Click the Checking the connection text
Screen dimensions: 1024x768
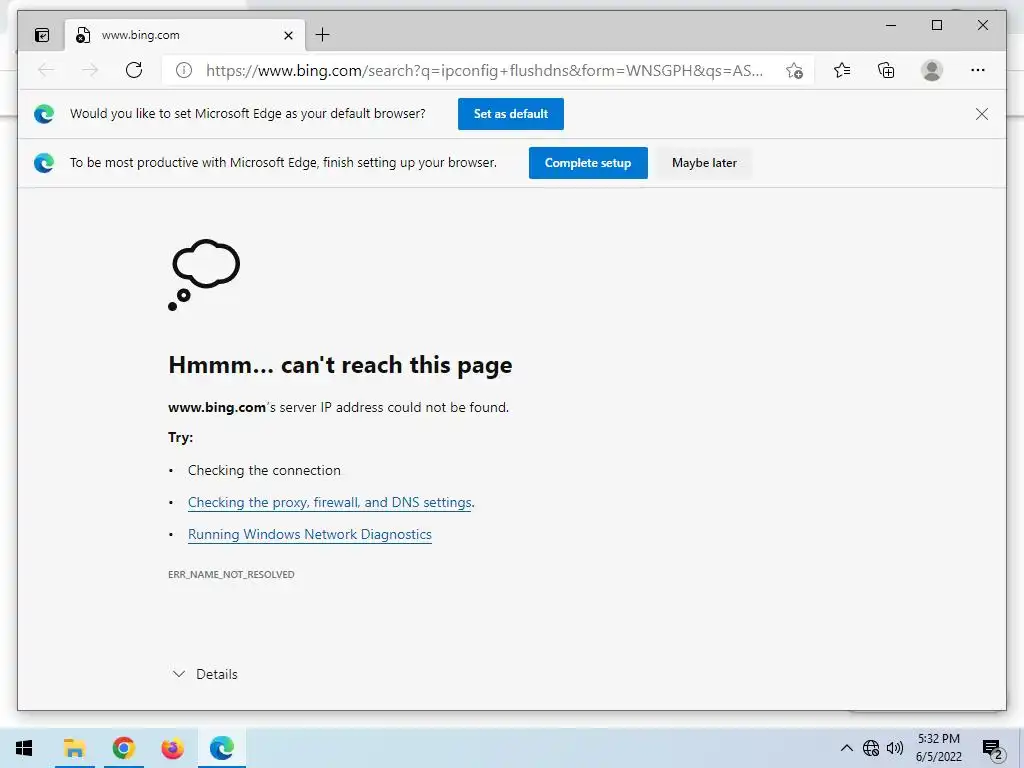click(264, 470)
